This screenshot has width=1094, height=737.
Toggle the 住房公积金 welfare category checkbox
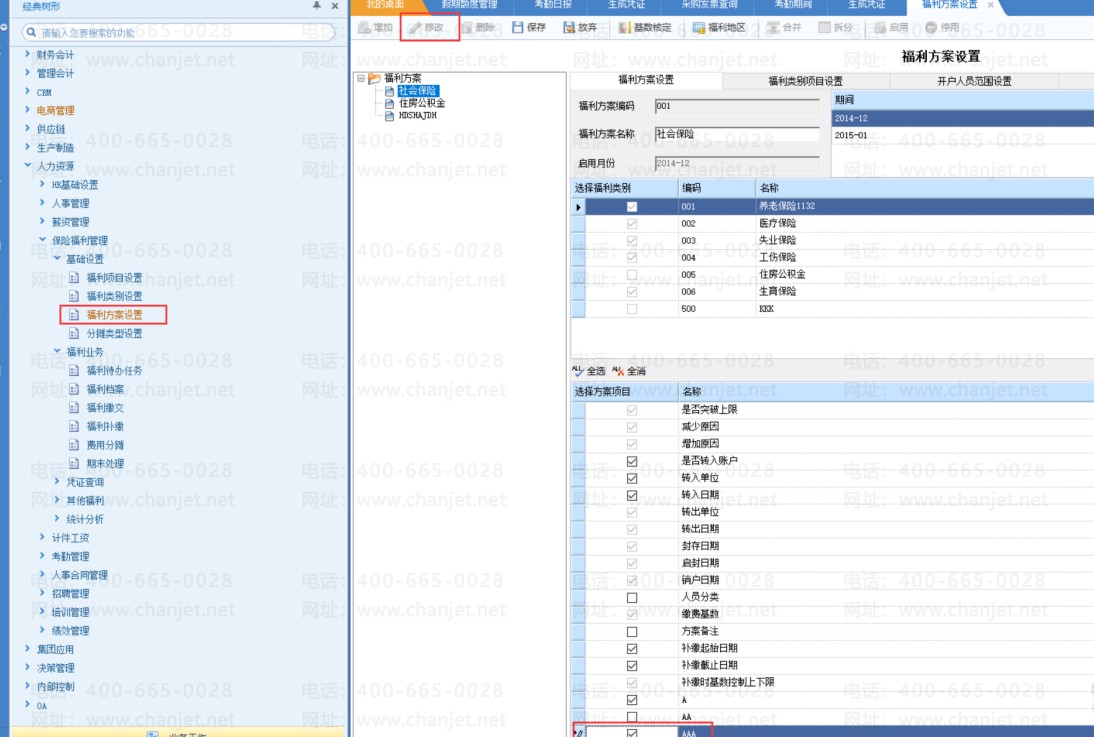(631, 275)
